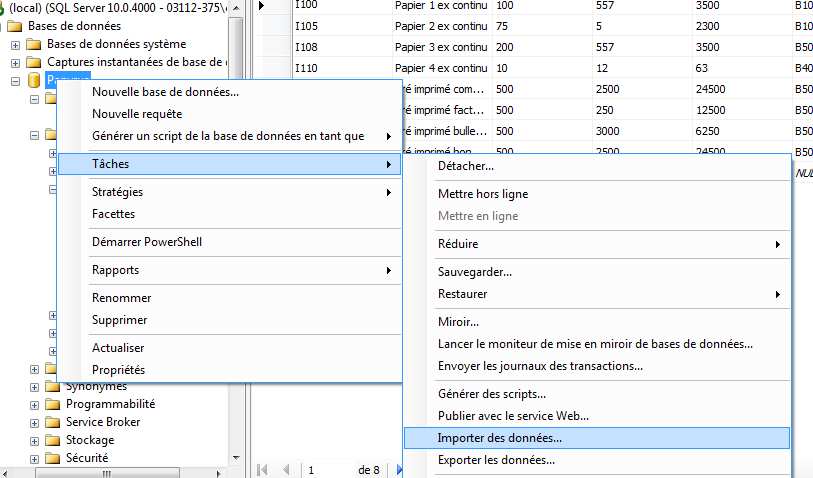Click the selected database cylinder icon
The width and height of the screenshot is (813, 478).
point(34,80)
